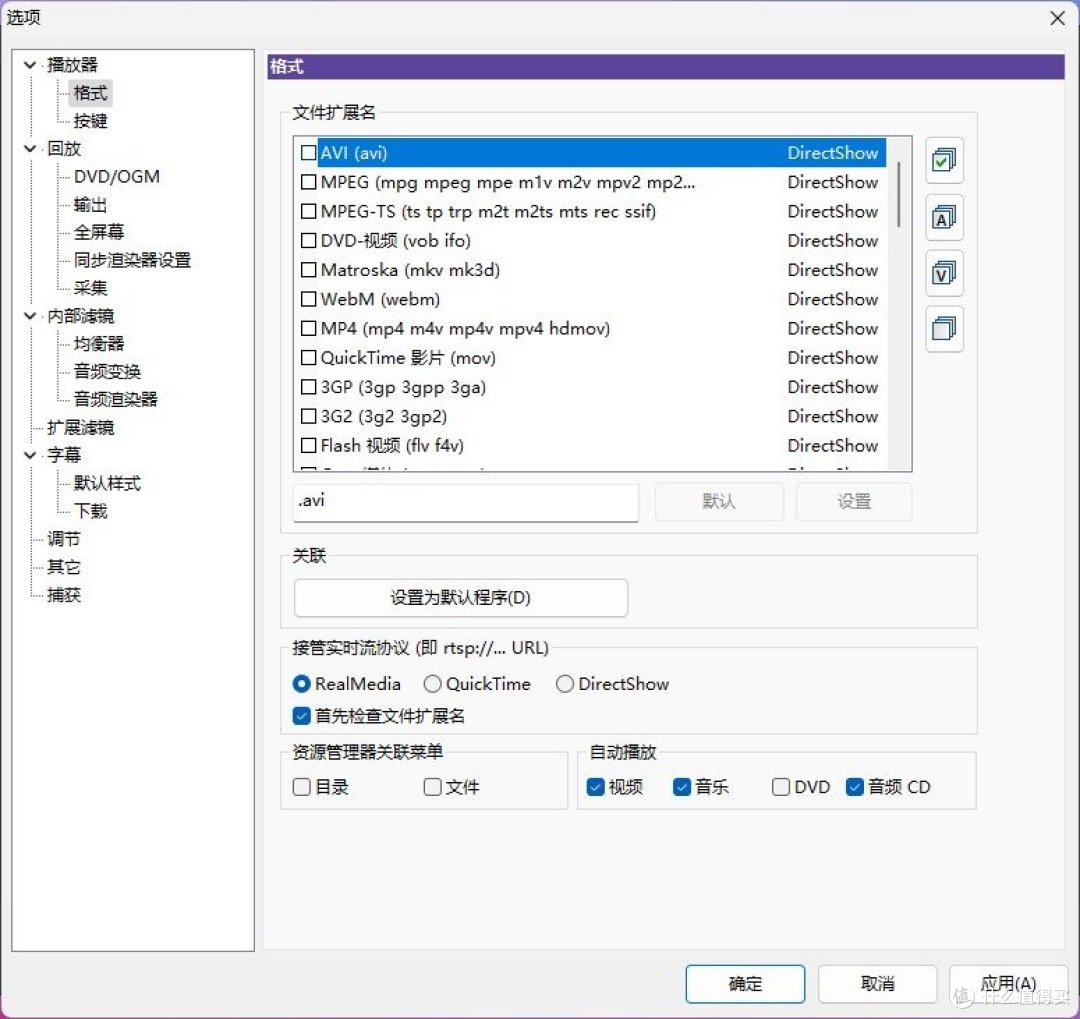Select the 回放 tree item

click(64, 149)
